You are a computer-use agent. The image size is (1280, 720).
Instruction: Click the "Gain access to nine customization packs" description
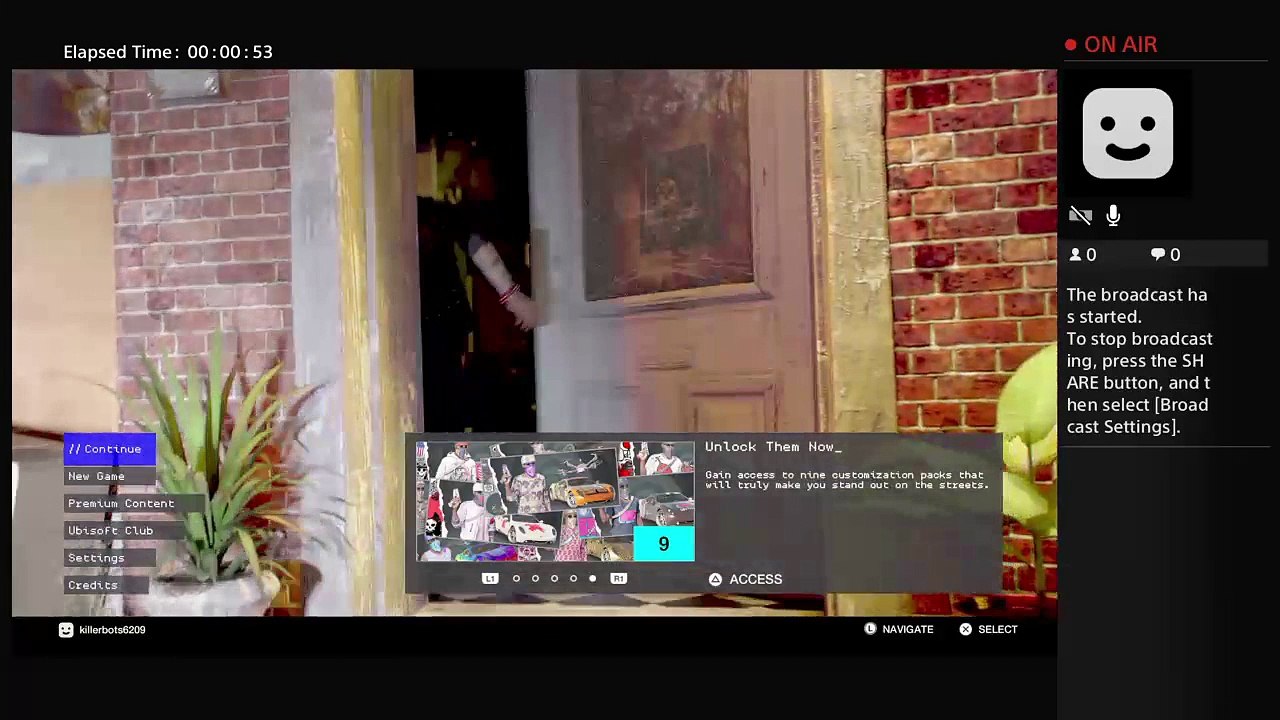coord(847,480)
